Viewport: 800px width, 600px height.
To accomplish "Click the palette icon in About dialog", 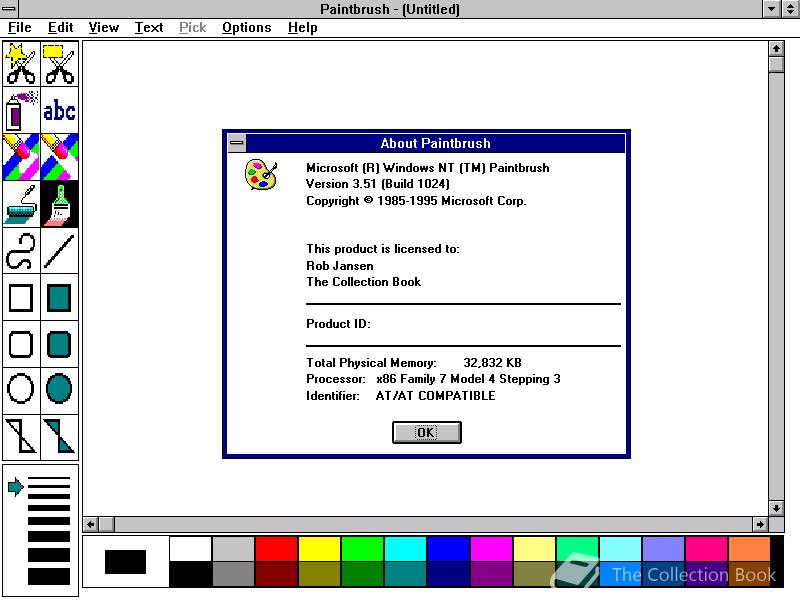I will coord(261,174).
